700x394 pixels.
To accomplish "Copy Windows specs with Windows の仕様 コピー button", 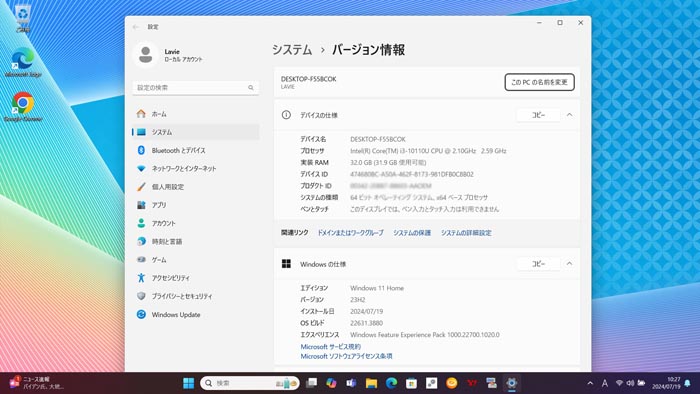I will pyautogui.click(x=538, y=264).
